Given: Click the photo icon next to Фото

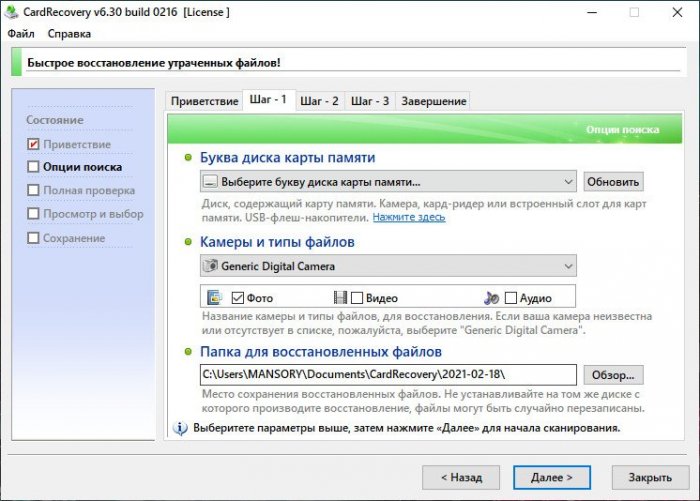Looking at the screenshot, I should pos(214,297).
